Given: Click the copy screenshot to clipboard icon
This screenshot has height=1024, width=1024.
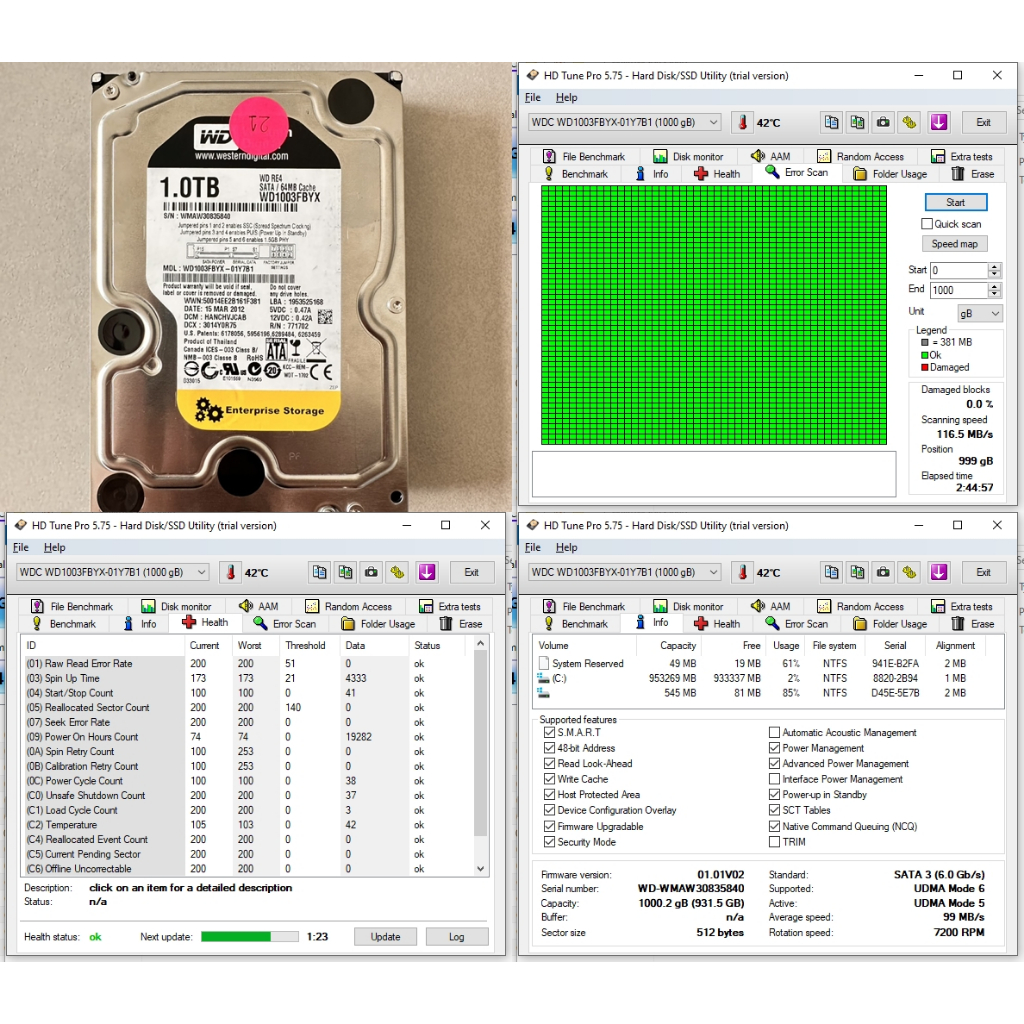Looking at the screenshot, I should pos(857,122).
